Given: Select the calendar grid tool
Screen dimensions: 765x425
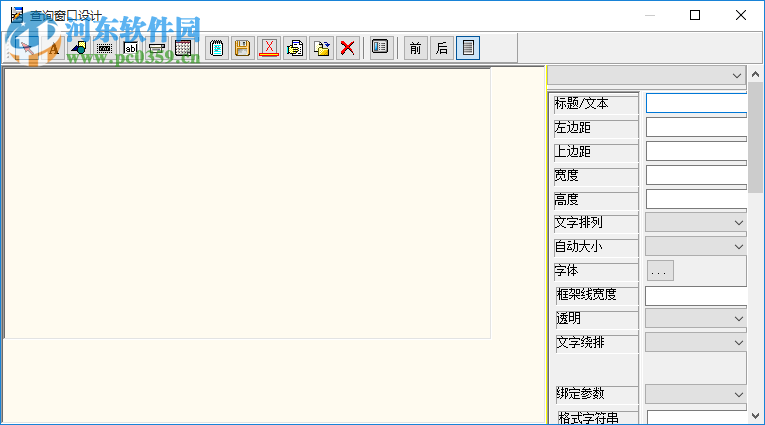Looking at the screenshot, I should point(183,48).
